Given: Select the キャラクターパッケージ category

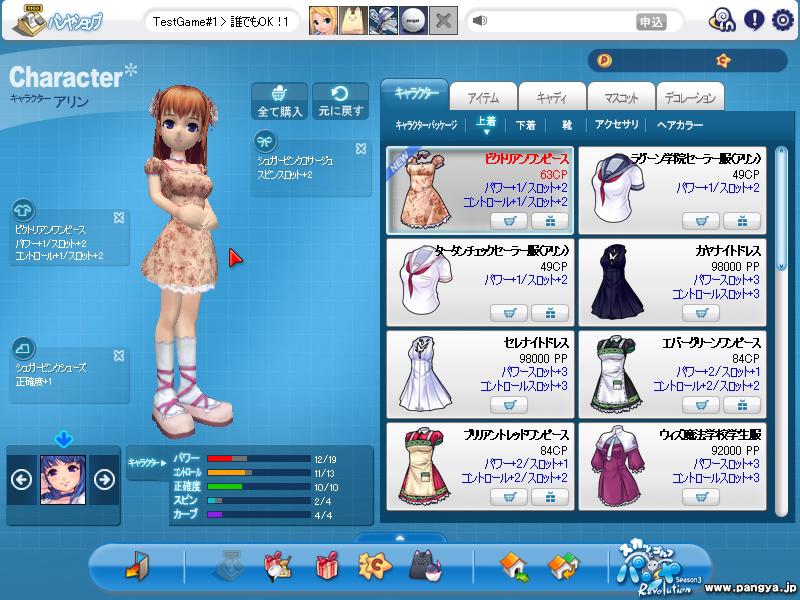Looking at the screenshot, I should (427, 124).
